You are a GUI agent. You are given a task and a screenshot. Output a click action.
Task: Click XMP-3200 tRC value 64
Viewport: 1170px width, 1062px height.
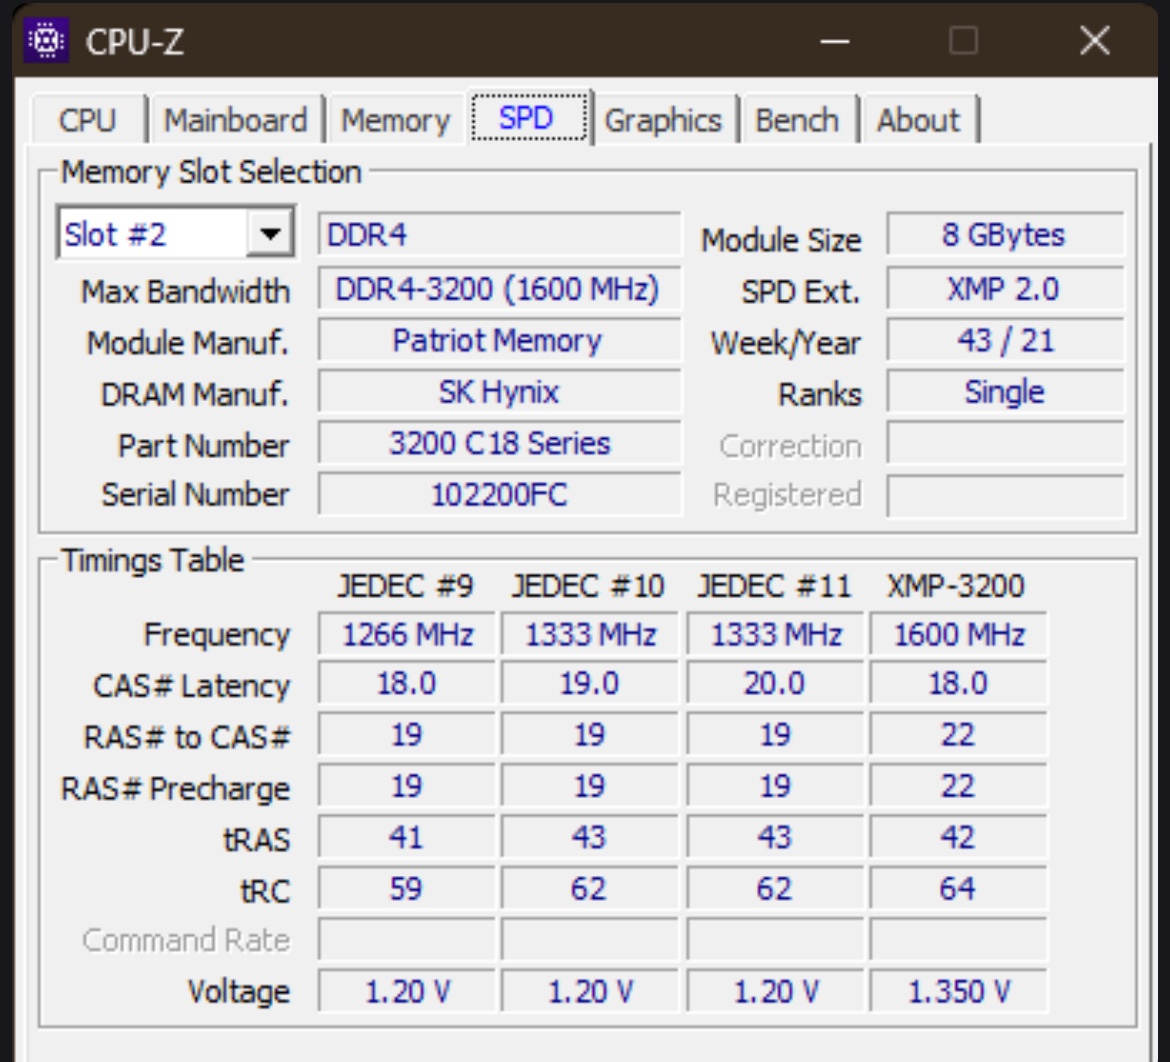tap(959, 889)
